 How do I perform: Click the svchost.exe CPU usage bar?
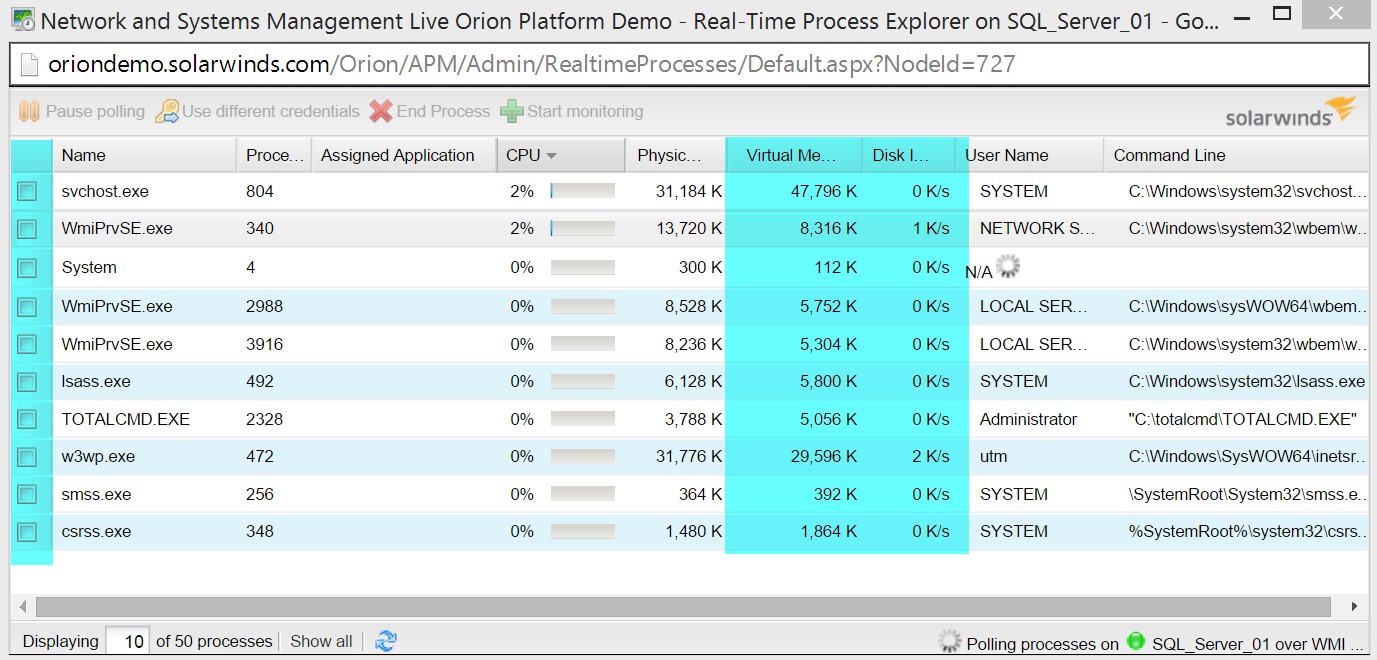point(582,191)
